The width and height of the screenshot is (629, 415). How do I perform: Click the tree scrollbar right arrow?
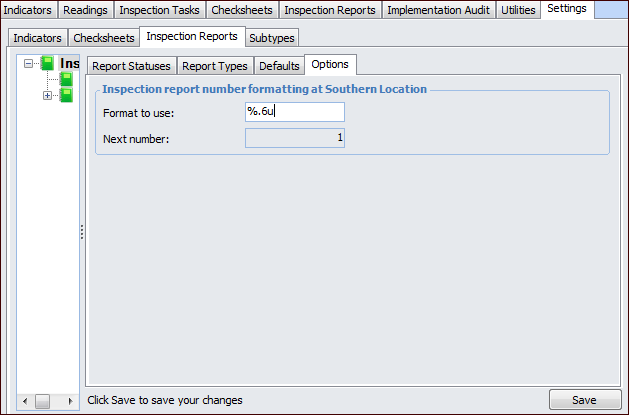[71, 401]
